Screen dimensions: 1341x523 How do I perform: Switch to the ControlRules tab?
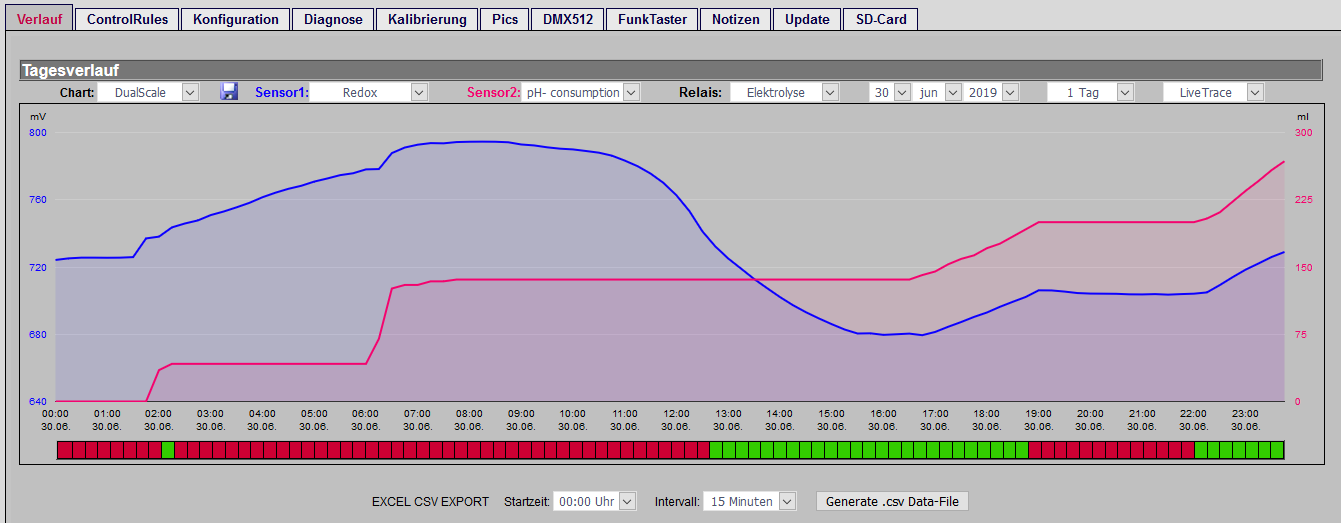pos(128,19)
